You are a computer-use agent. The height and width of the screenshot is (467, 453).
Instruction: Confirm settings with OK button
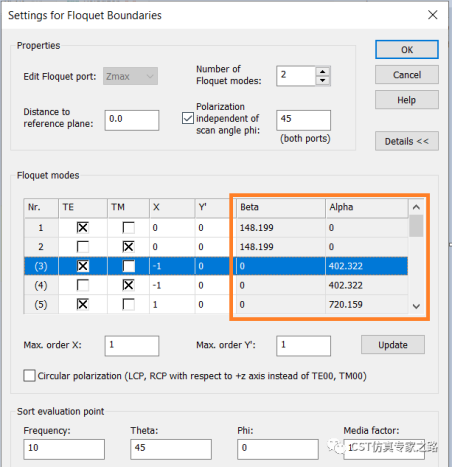pyautogui.click(x=407, y=50)
